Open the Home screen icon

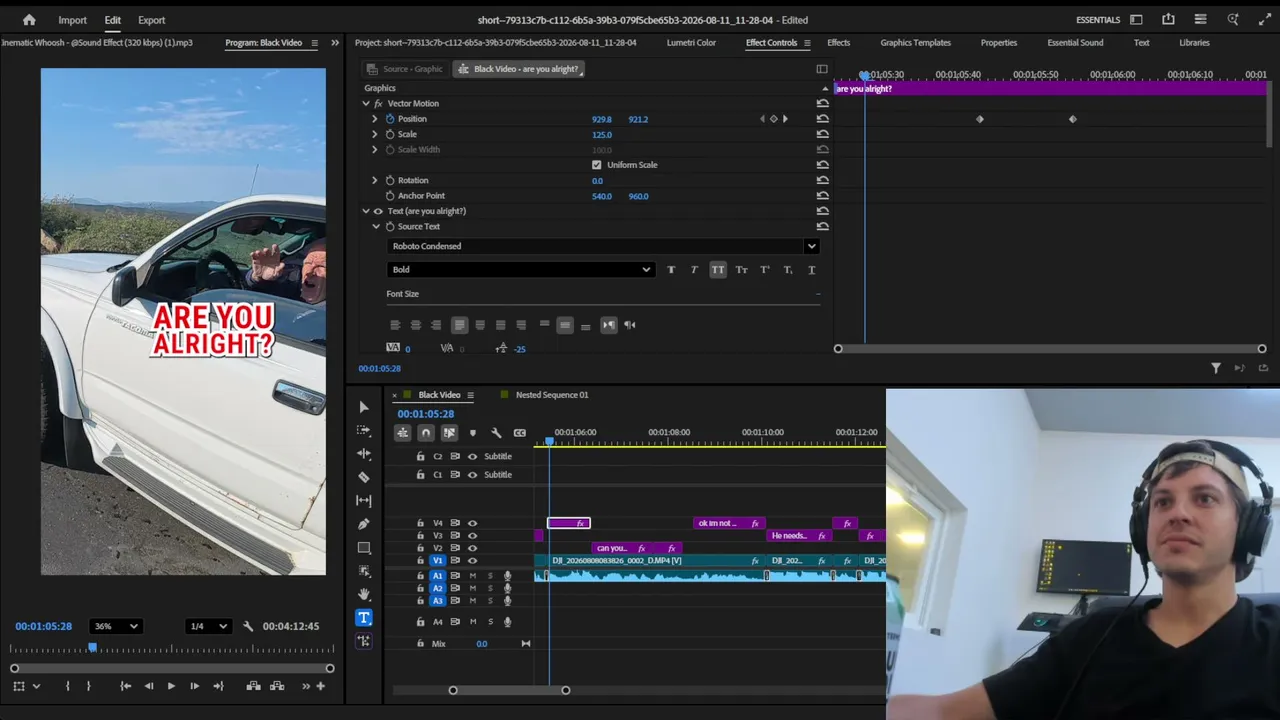(x=29, y=20)
